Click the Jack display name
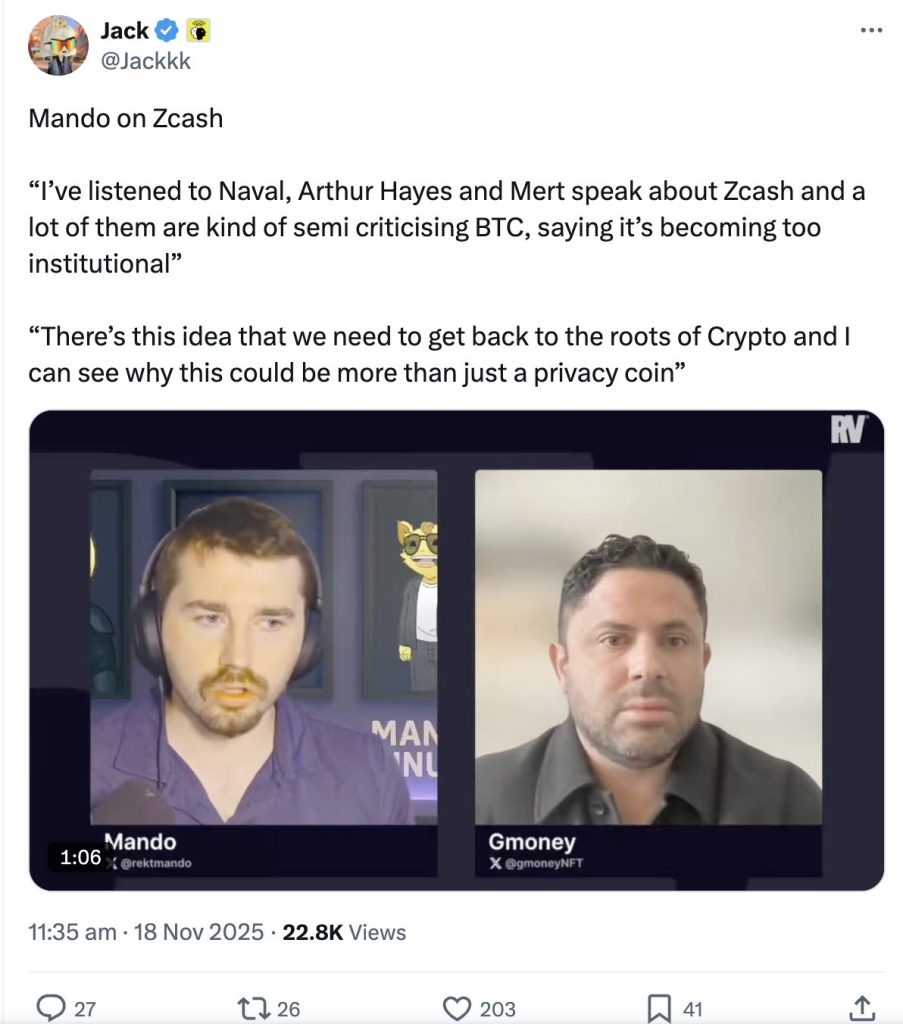Screen dimensions: 903x1024 (124, 31)
